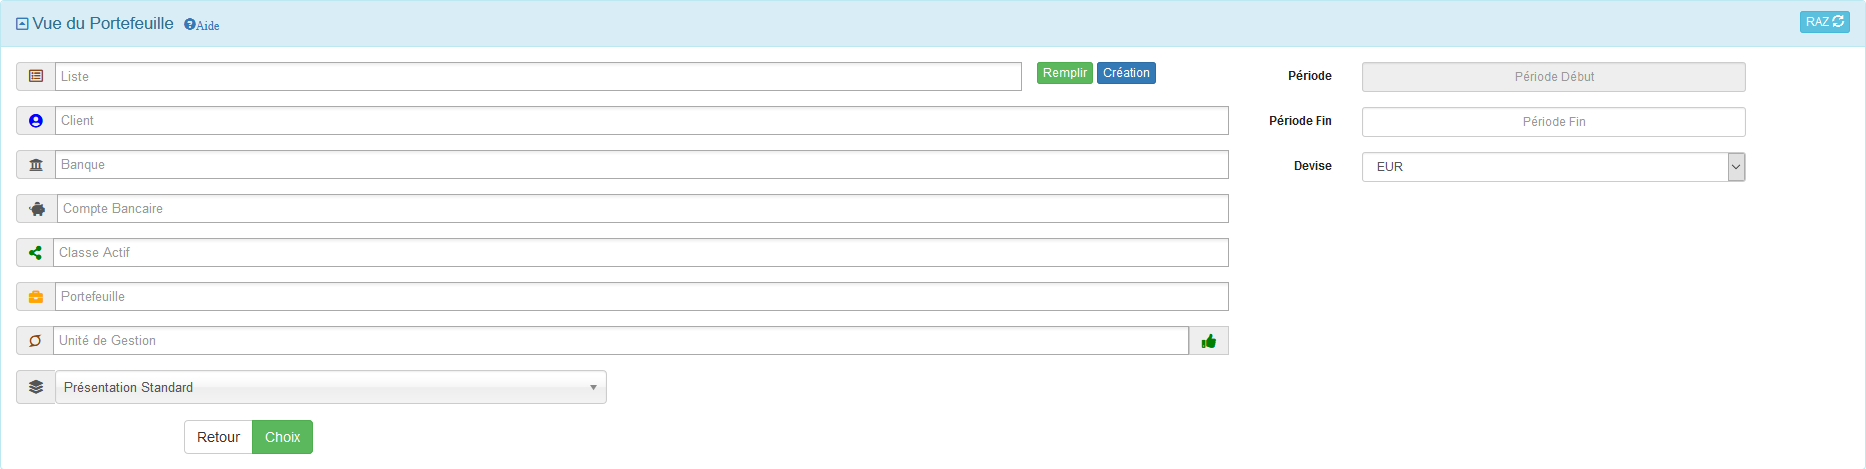
Task: Open the Aide help link
Action: 202,25
